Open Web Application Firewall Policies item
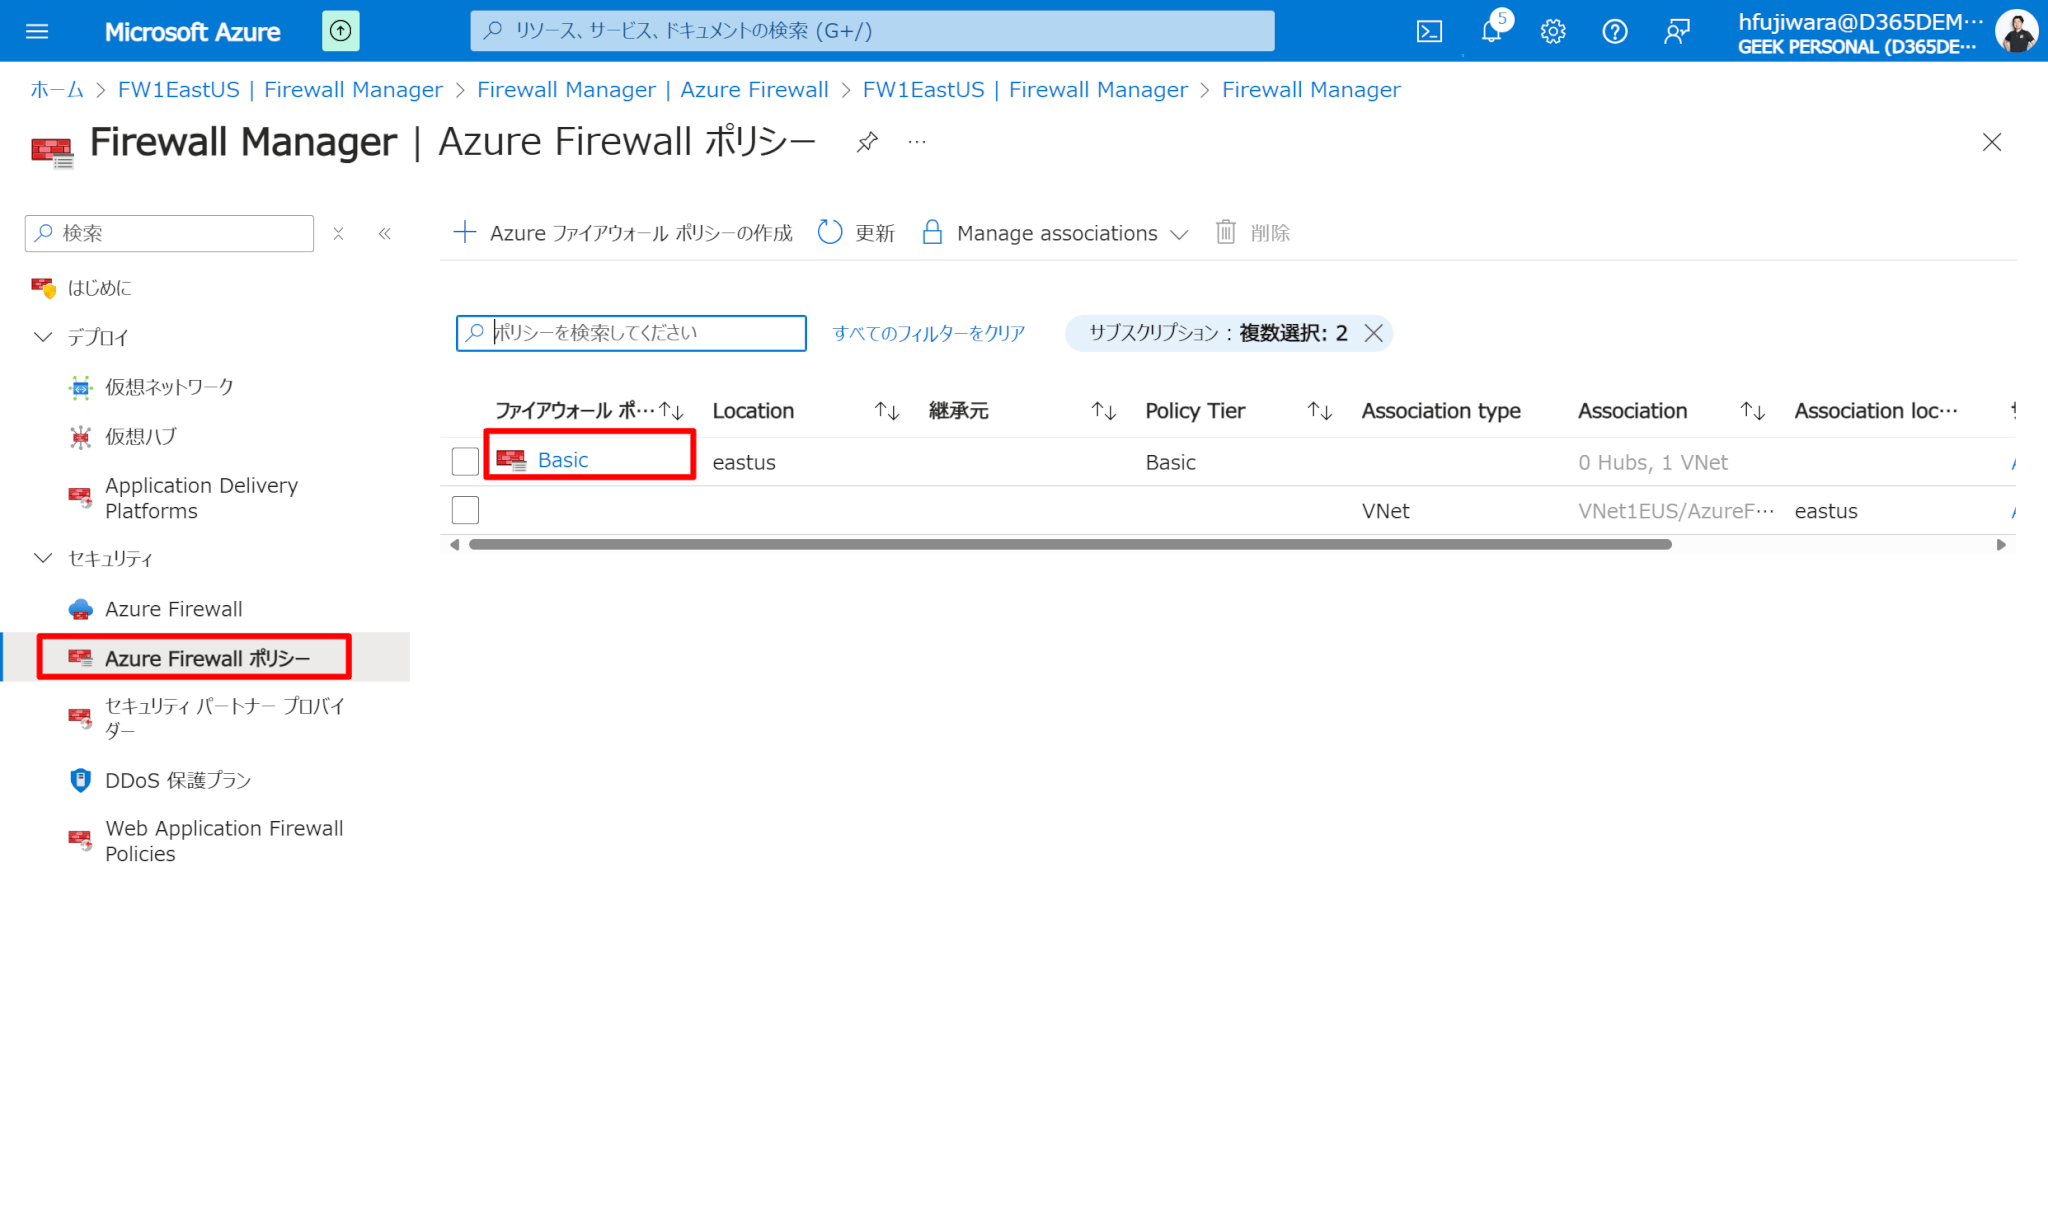Screen dimensions: 2048x1219 (x=224, y=841)
